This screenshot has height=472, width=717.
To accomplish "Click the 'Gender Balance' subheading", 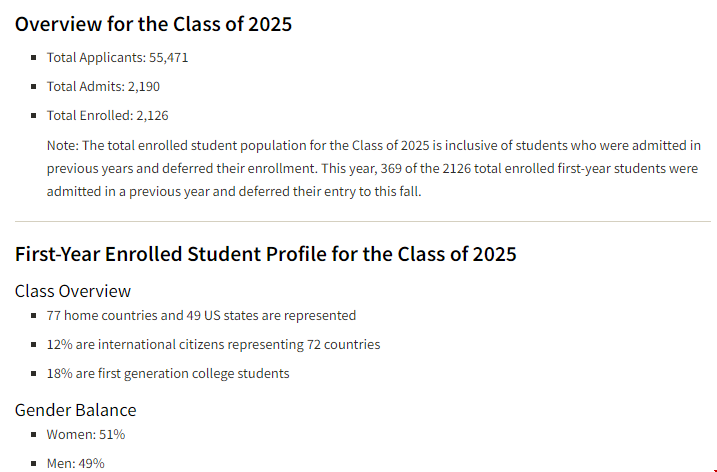I will (75, 410).
